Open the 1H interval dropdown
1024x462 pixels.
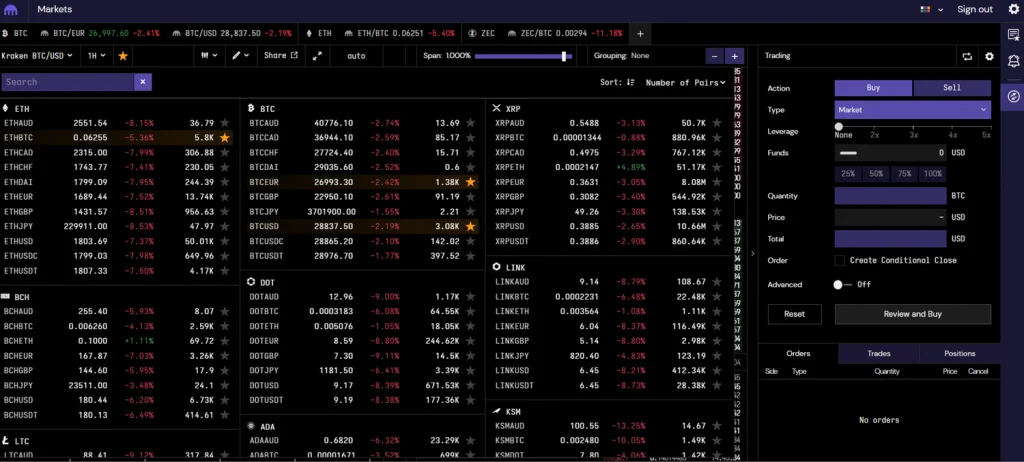97,56
